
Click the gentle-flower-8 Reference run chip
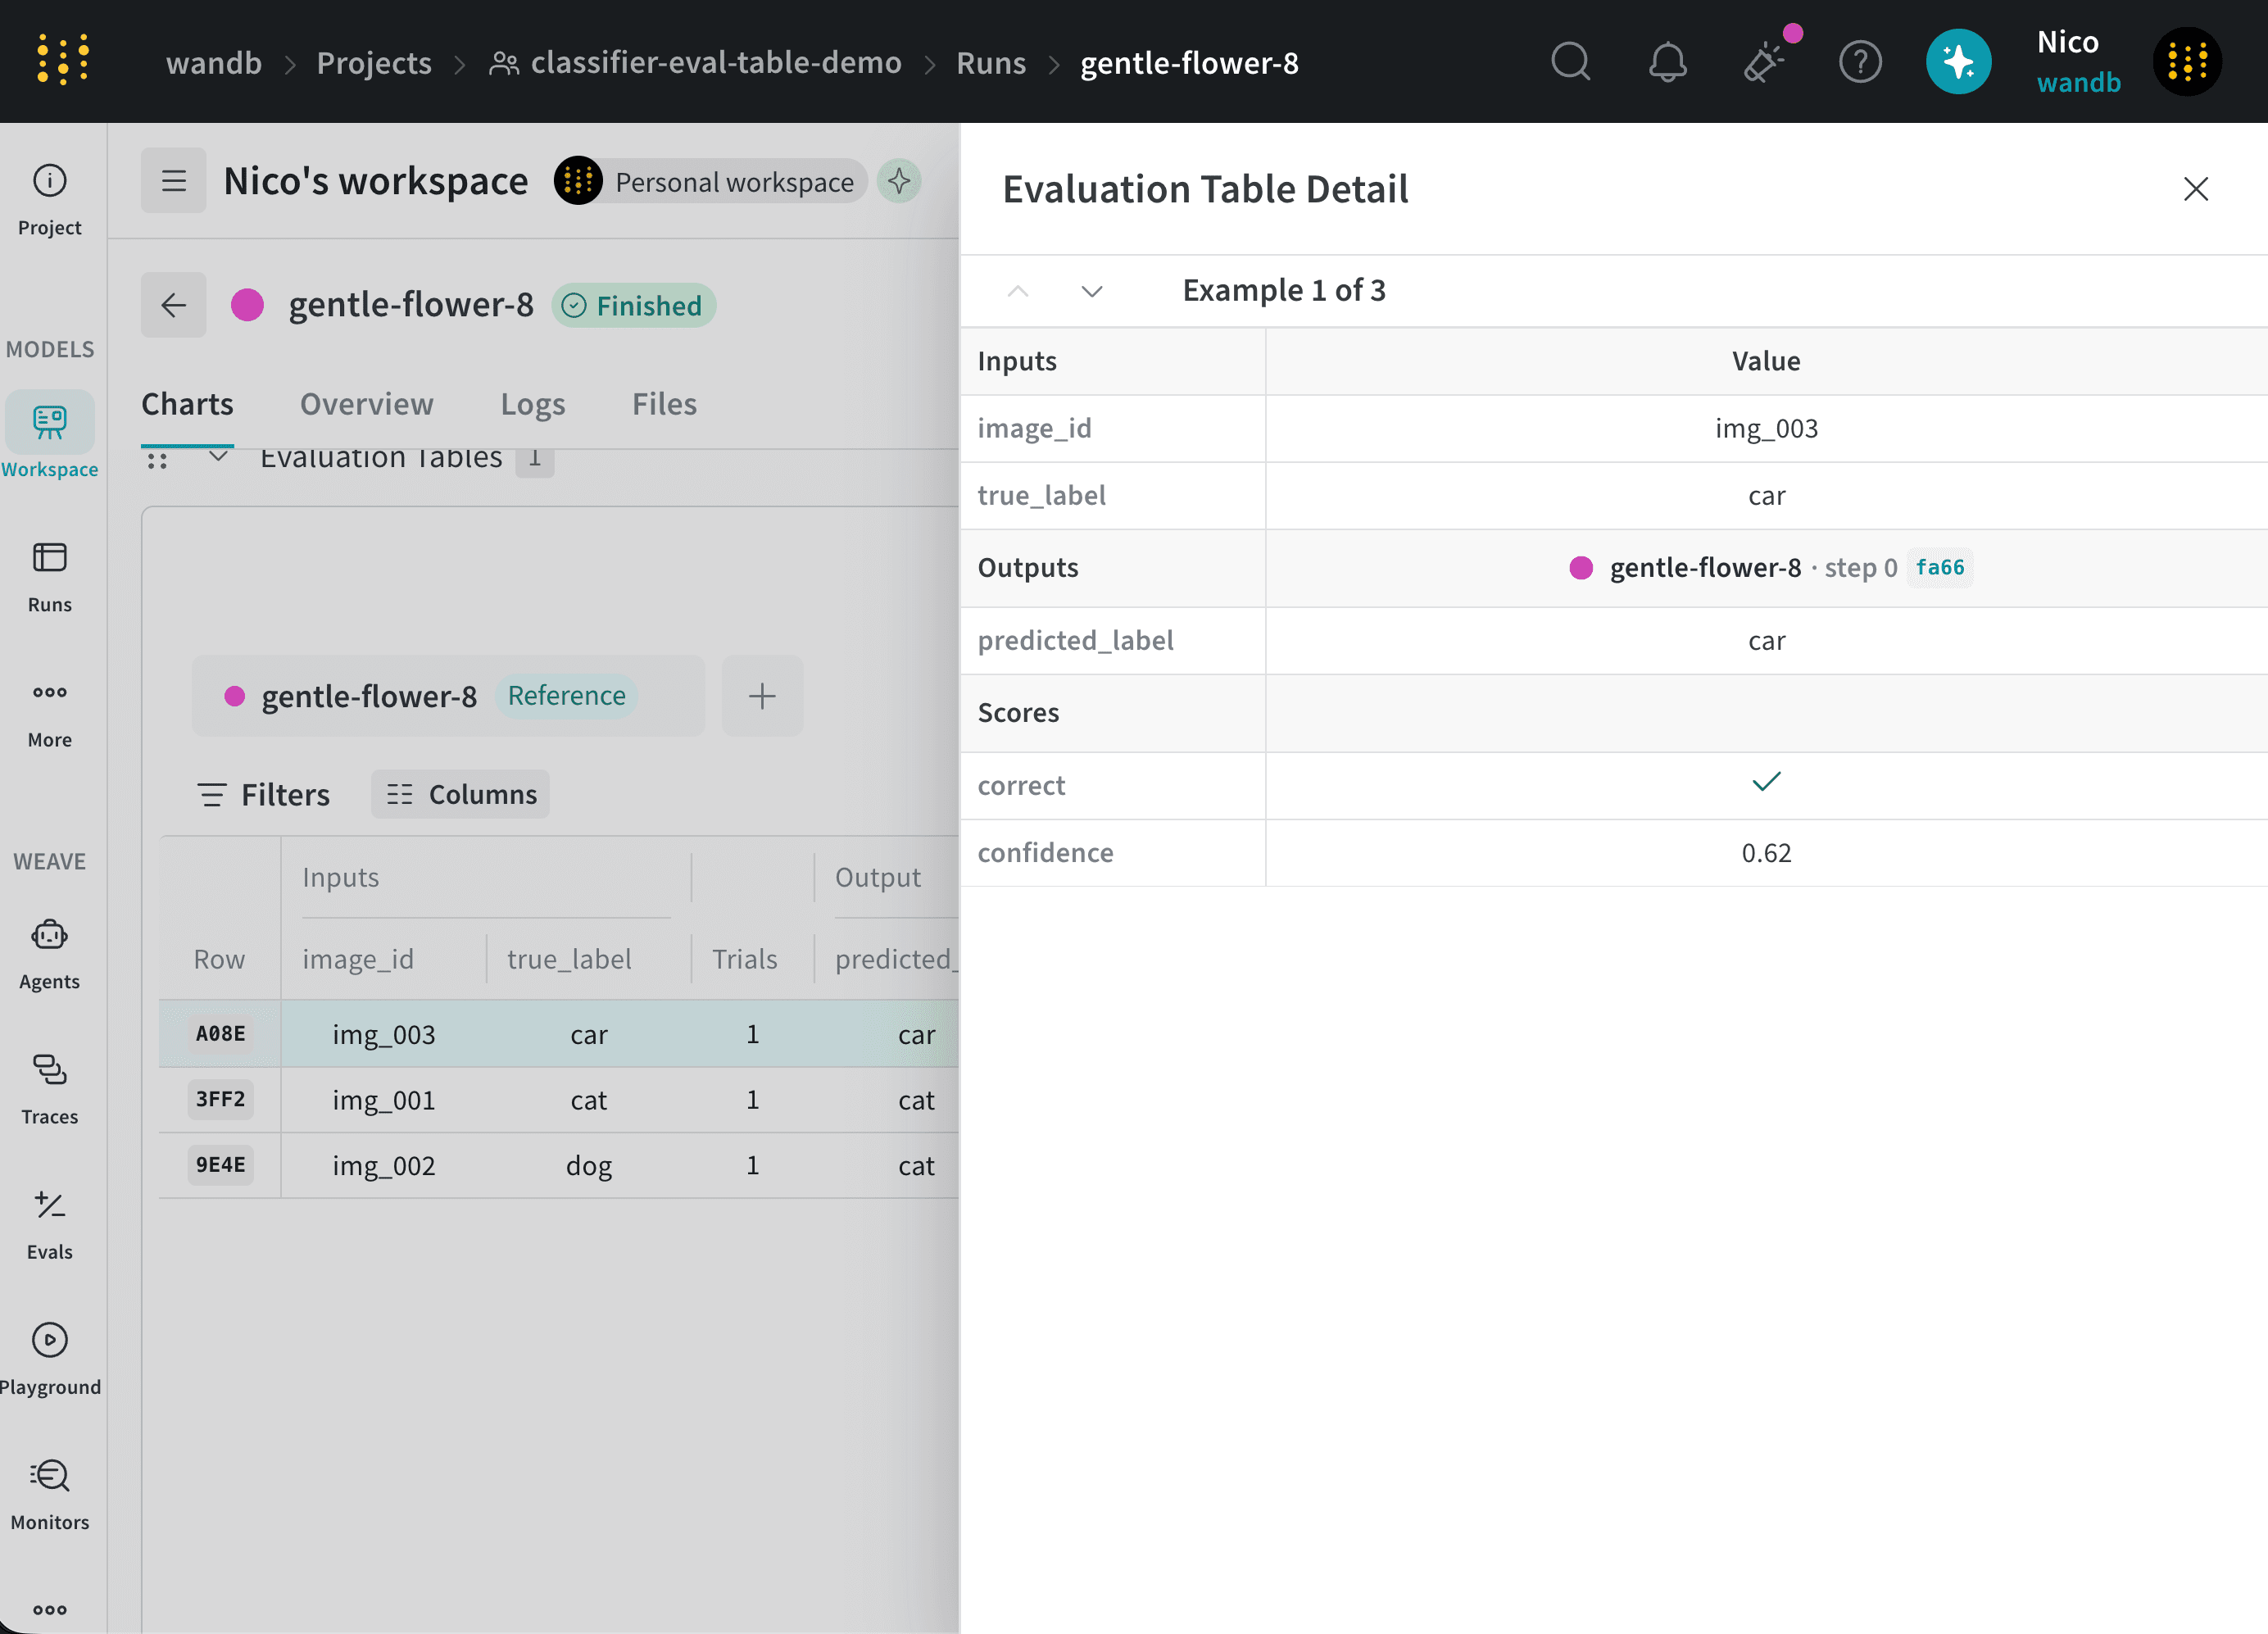[x=448, y=696]
